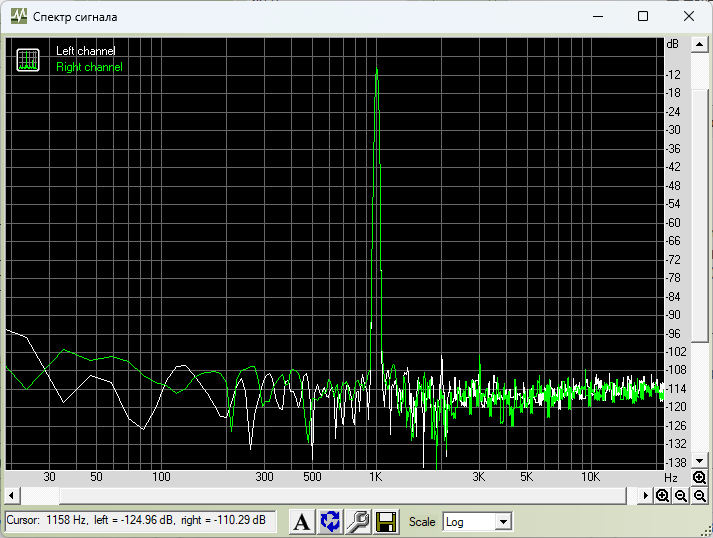Open the Scale Log dropdown arrow
Screen dimensions: 713x538
point(503,522)
